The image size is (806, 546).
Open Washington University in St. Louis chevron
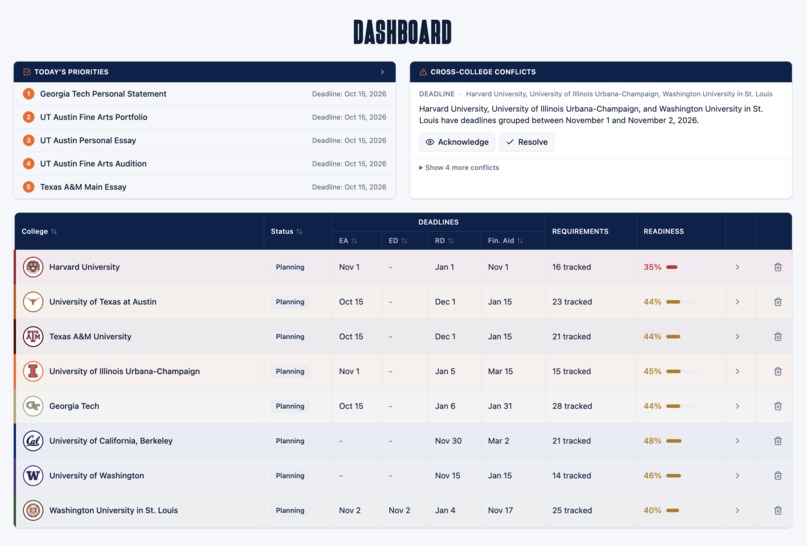click(x=737, y=510)
